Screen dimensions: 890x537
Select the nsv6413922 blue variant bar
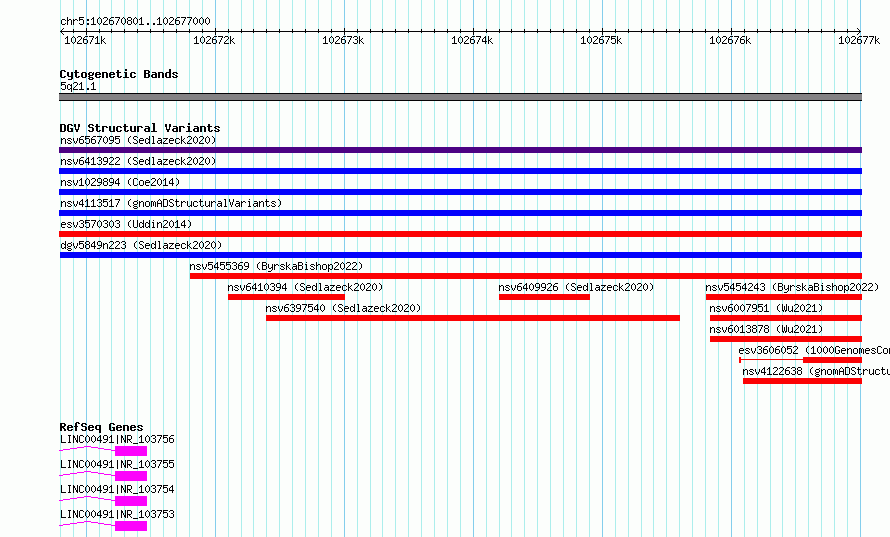[460, 171]
